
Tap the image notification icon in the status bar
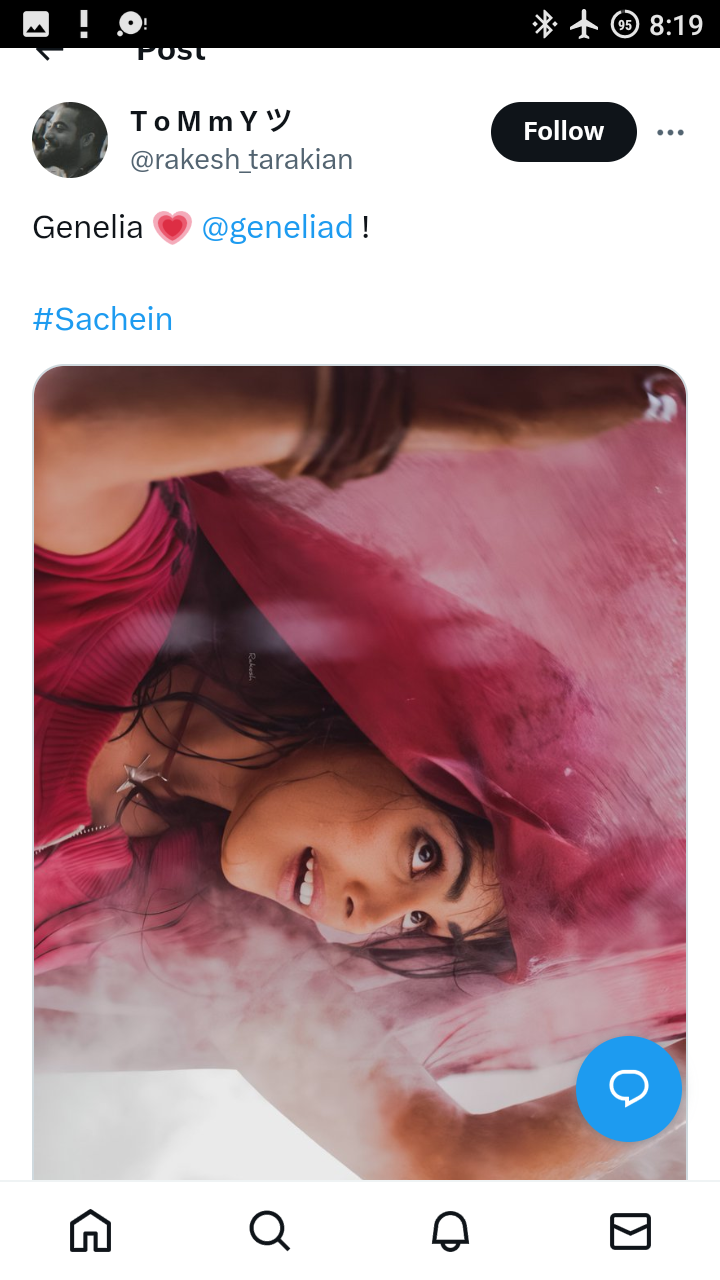point(36,24)
